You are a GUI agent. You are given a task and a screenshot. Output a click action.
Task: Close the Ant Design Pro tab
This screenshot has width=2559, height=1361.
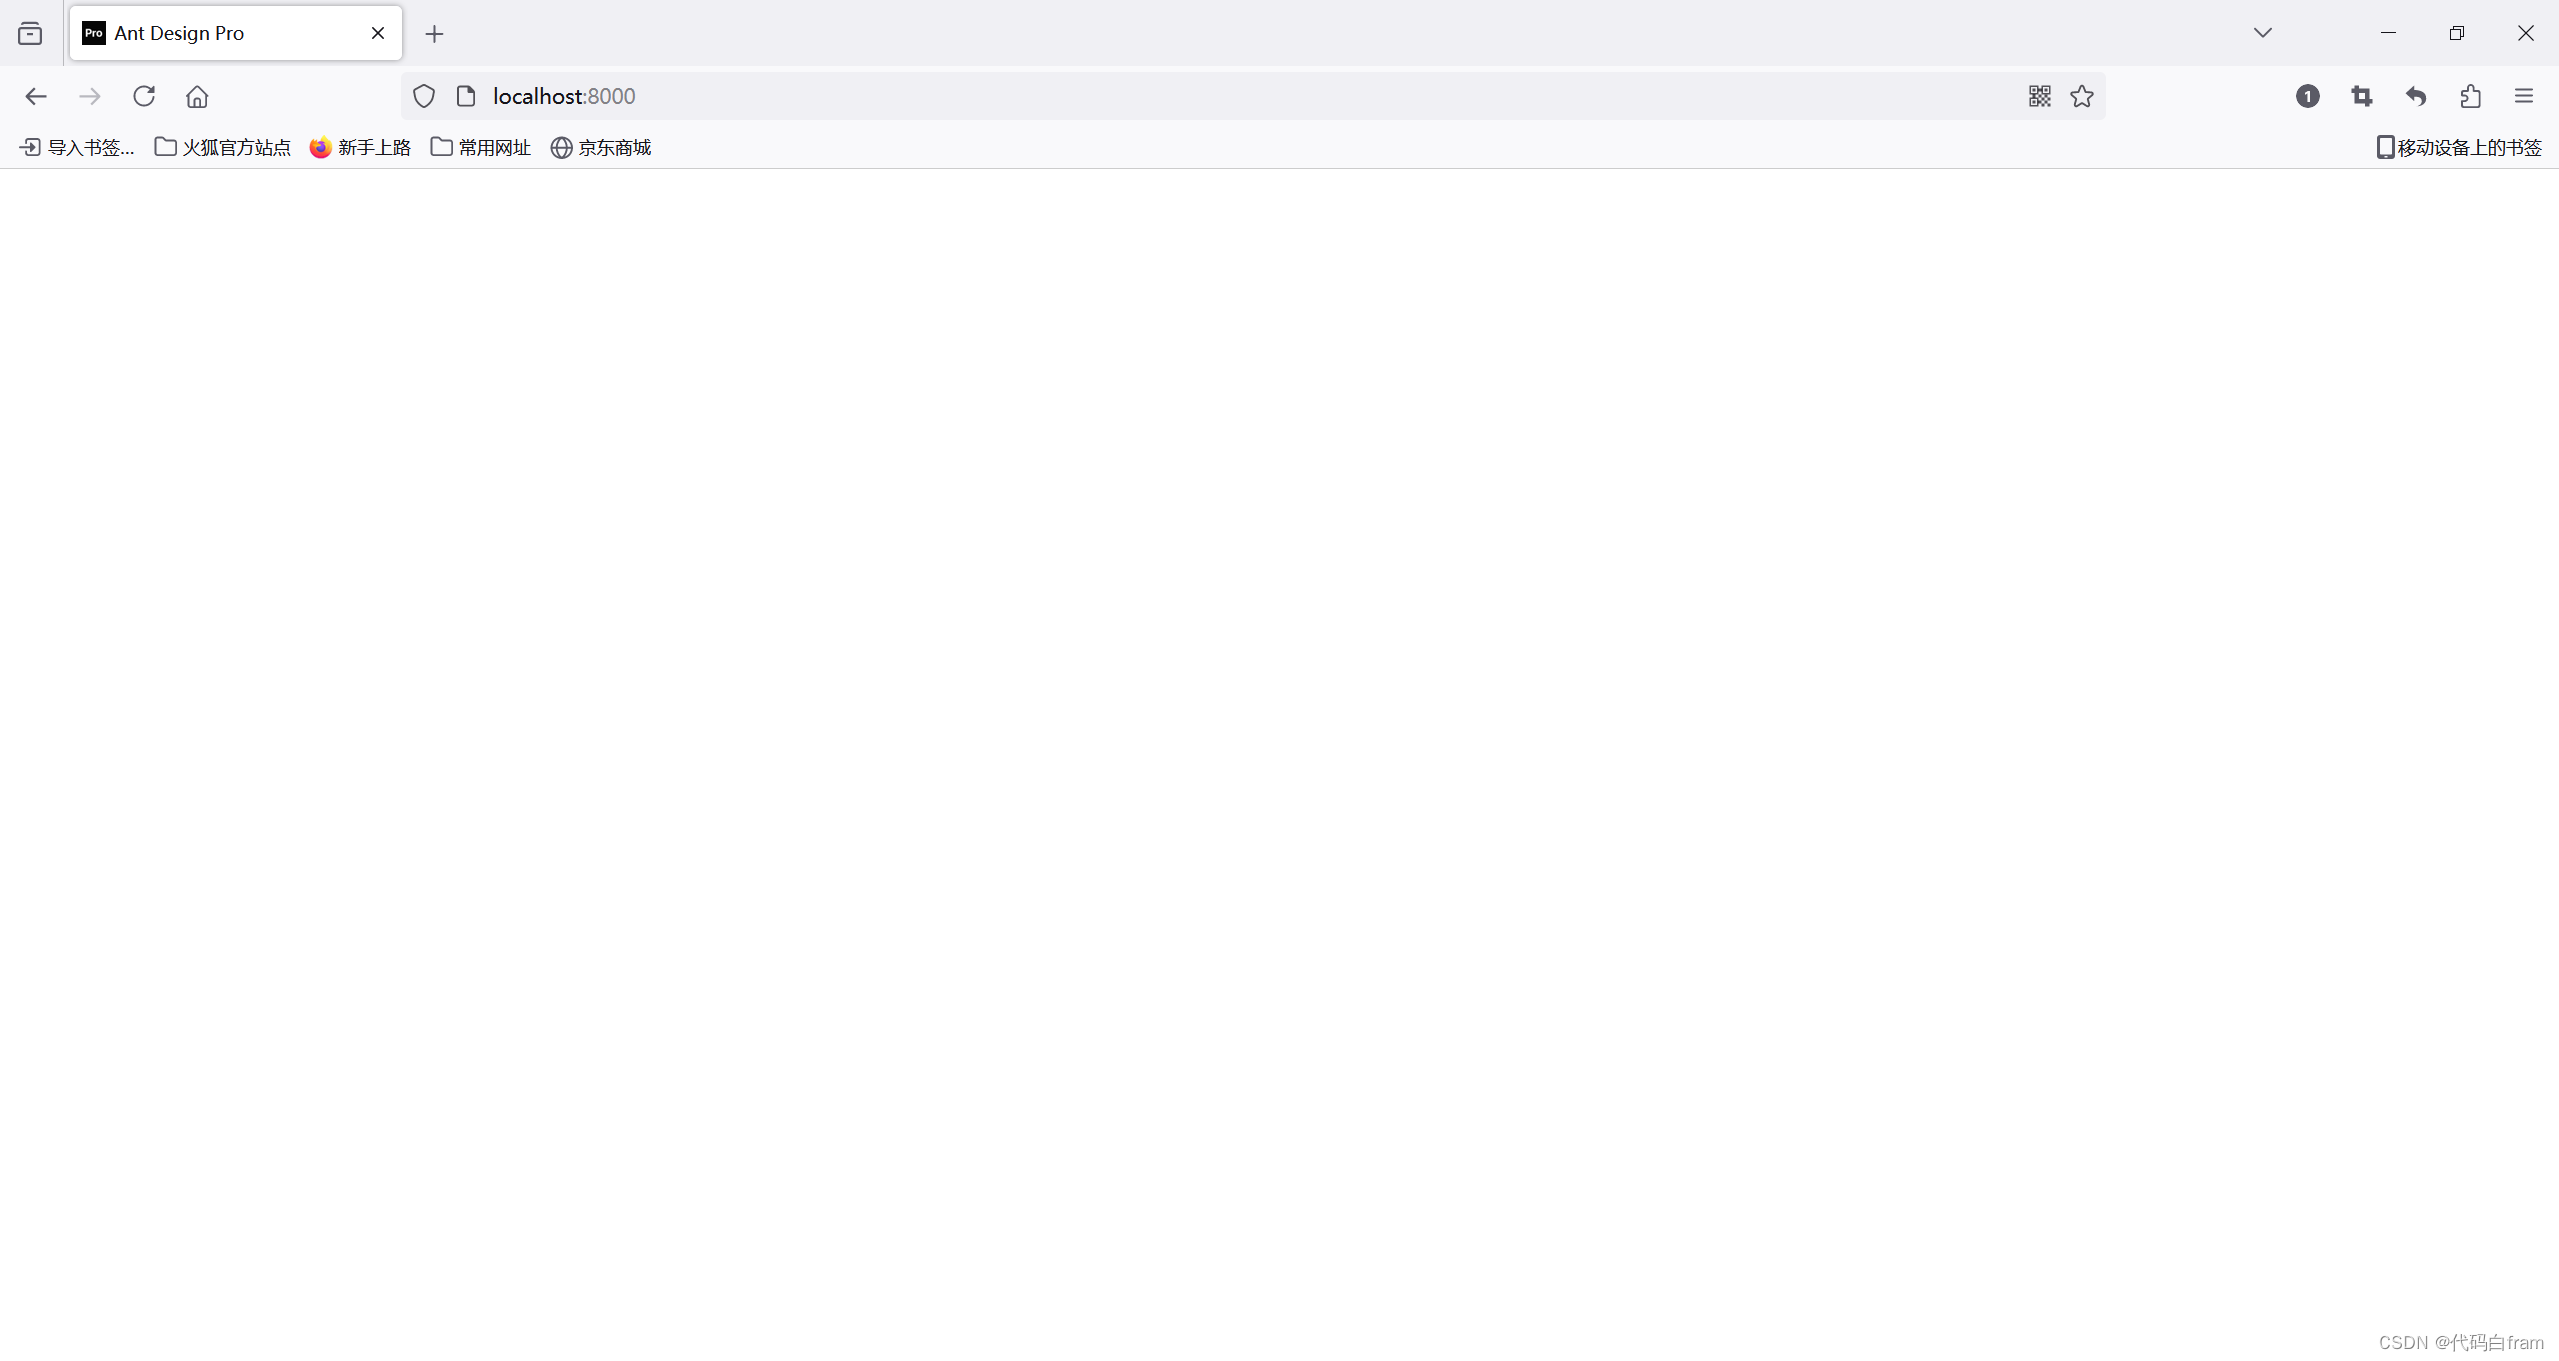tap(378, 33)
